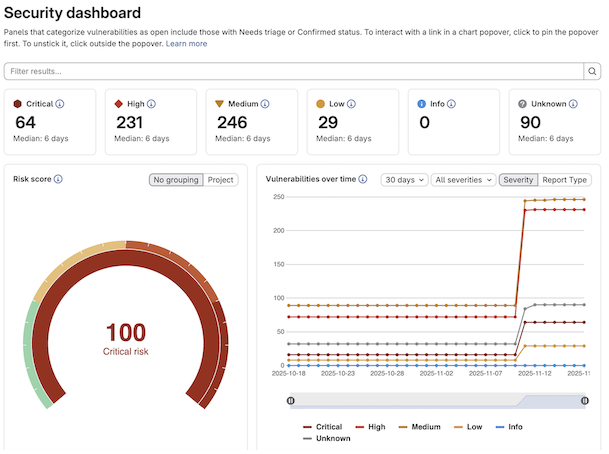Click left handle of time range slider
This screenshot has width=609, height=454.
[291, 400]
